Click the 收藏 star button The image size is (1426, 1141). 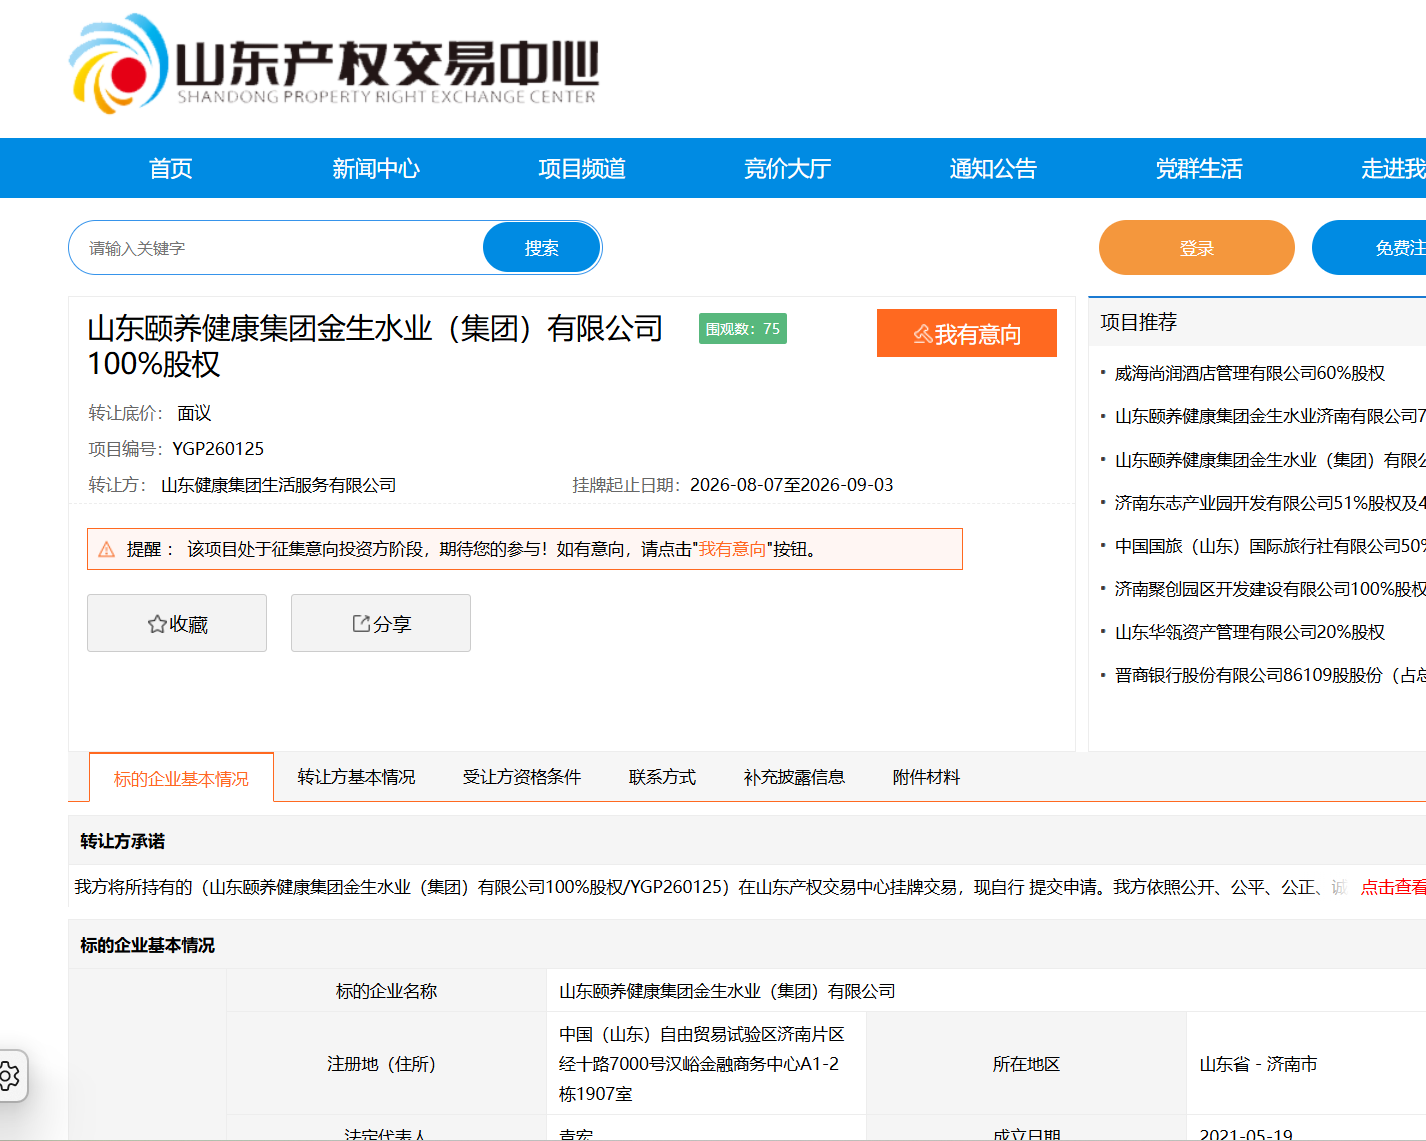click(x=177, y=623)
